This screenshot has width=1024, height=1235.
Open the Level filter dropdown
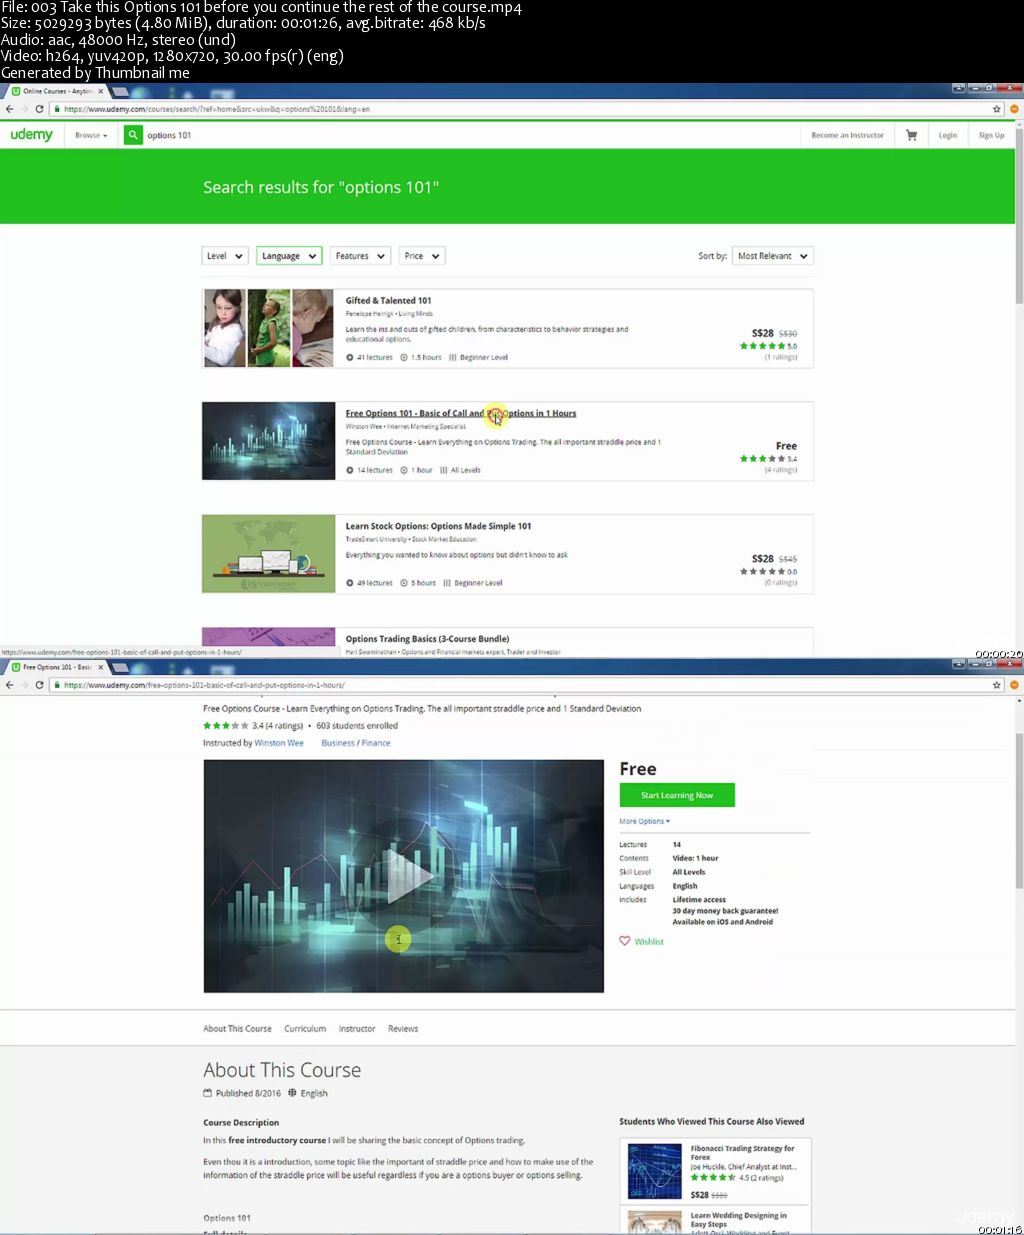(x=225, y=256)
